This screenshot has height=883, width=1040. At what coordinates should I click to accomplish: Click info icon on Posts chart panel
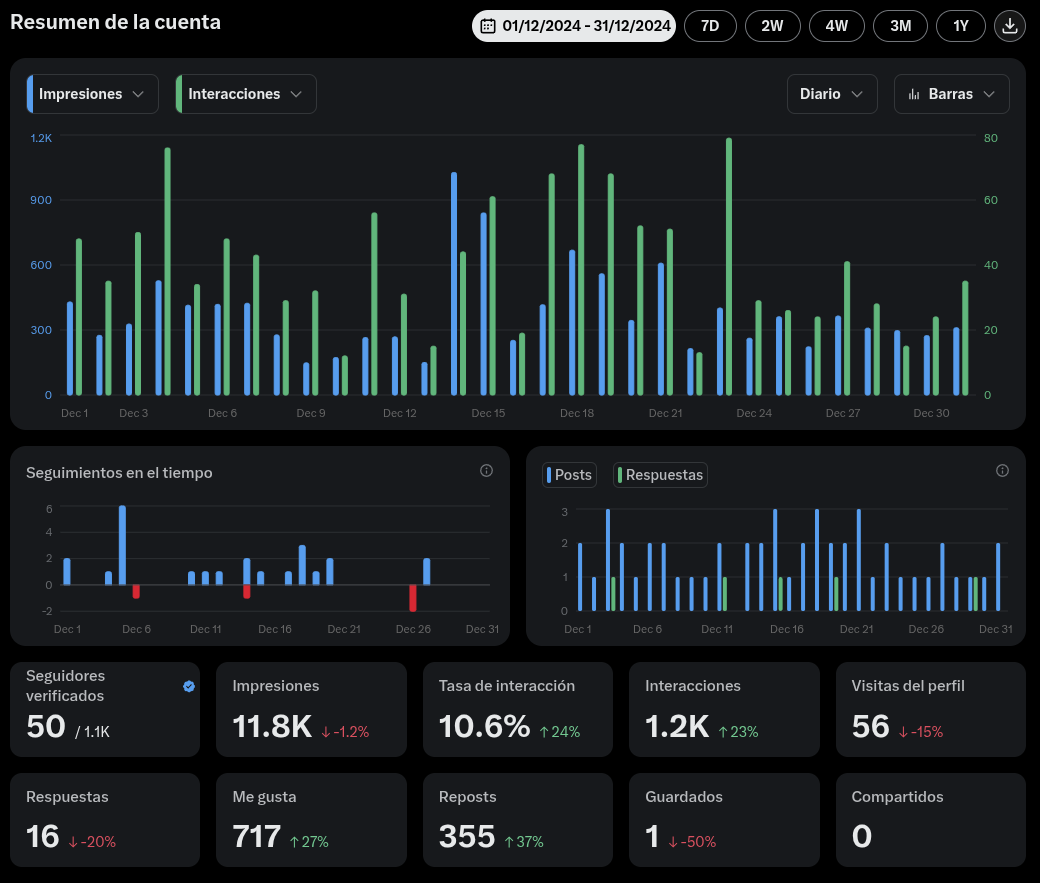coord(1002,470)
